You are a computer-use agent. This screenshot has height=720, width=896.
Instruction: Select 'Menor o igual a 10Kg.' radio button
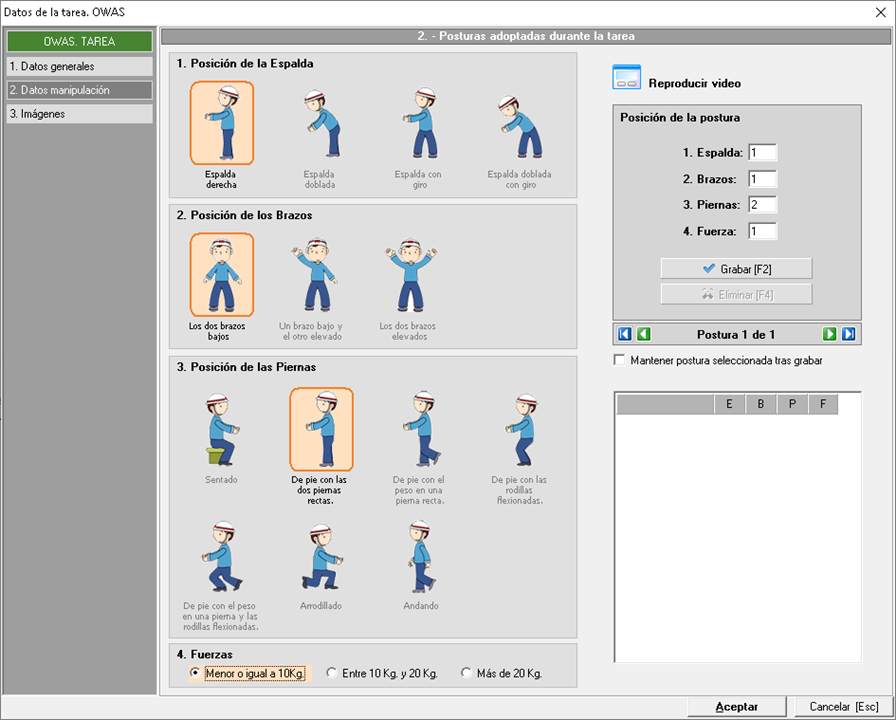coord(195,674)
